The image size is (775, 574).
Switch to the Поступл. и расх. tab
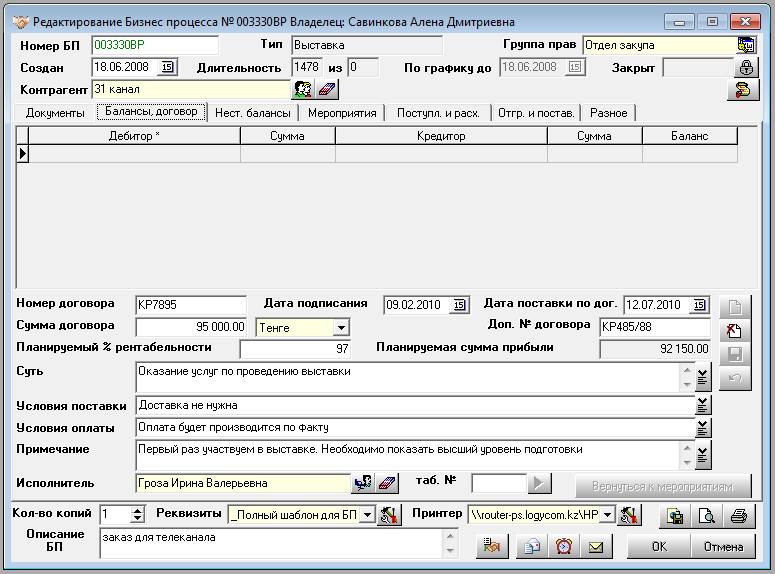[438, 113]
